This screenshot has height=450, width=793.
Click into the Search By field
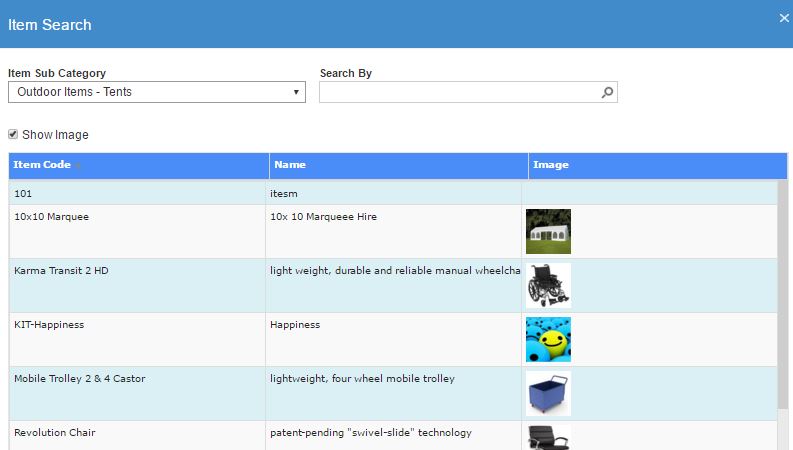[460, 92]
